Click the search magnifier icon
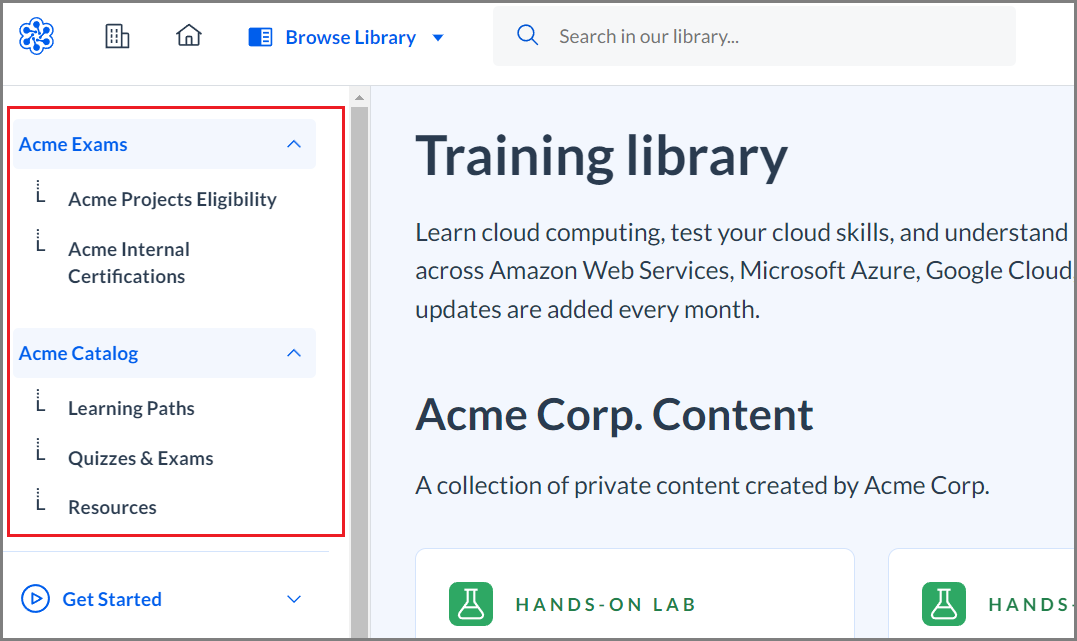The width and height of the screenshot is (1077, 641). coord(527,36)
